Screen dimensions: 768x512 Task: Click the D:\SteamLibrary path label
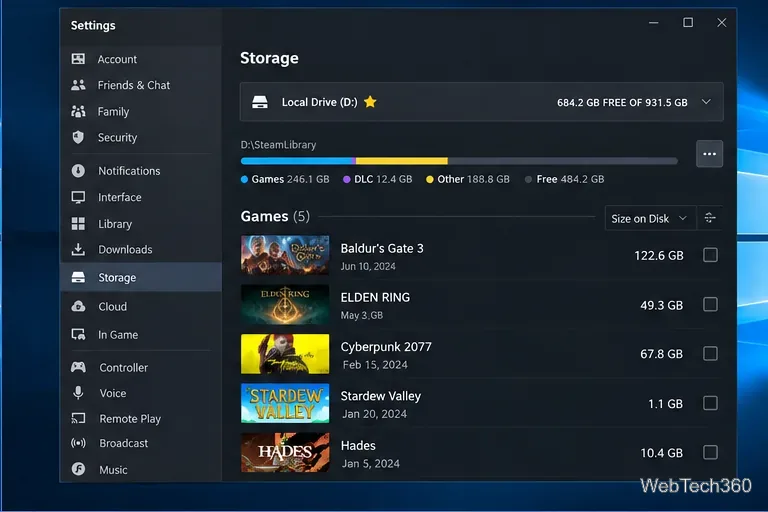[278, 145]
